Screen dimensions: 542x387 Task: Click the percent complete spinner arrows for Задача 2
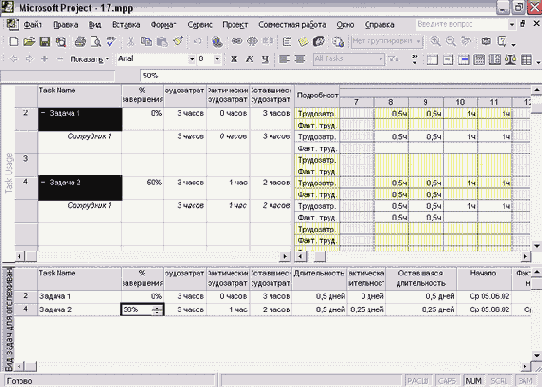coord(157,310)
